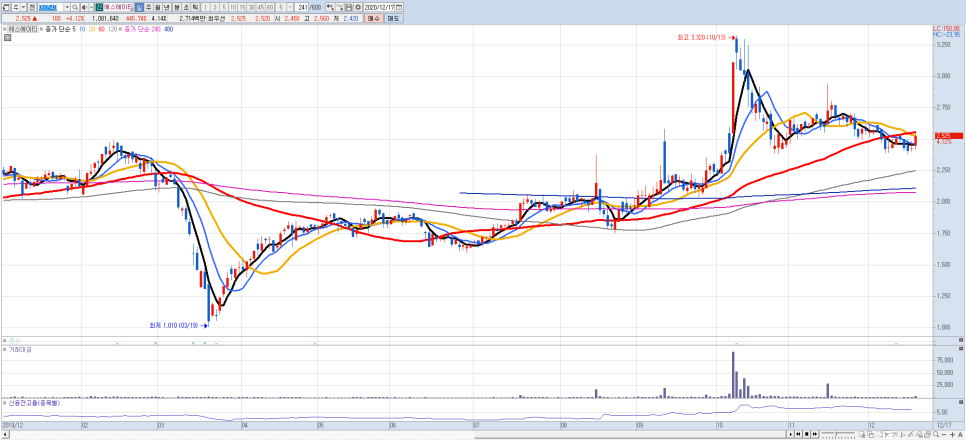
Task: Click the 240 moving average legend label
Action: coord(155,29)
